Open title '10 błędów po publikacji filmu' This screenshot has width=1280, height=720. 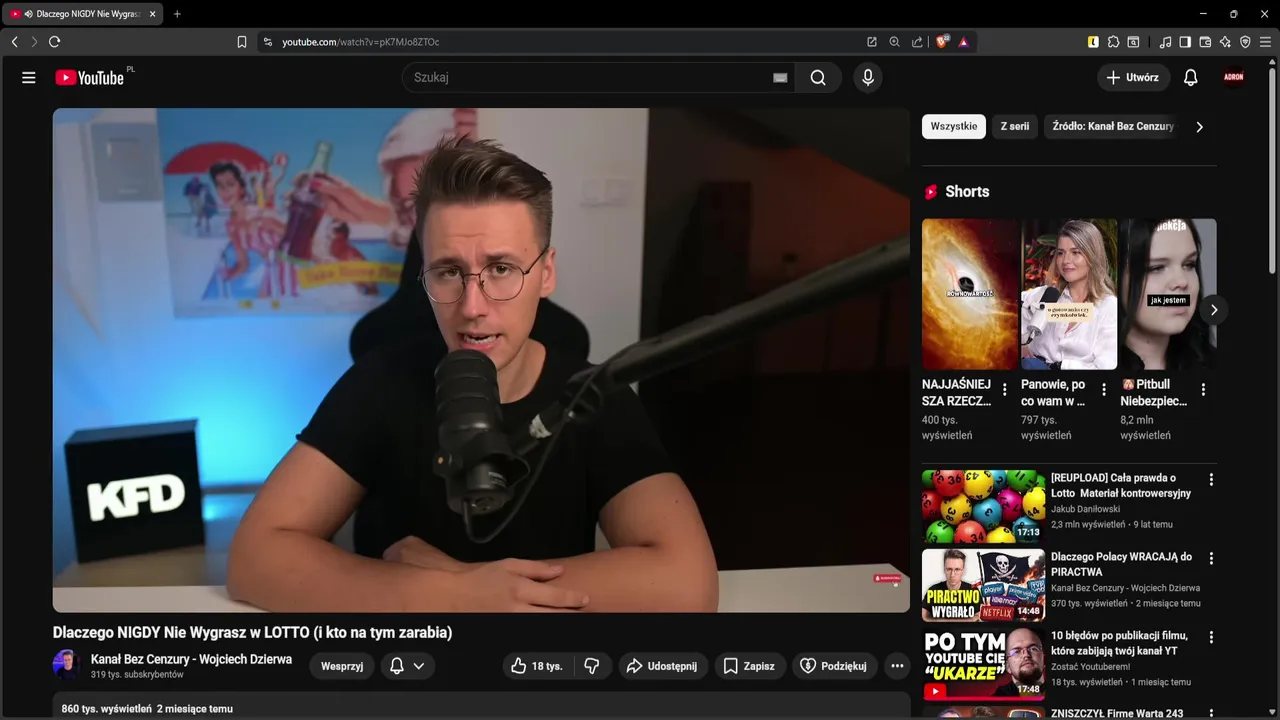tap(1119, 643)
